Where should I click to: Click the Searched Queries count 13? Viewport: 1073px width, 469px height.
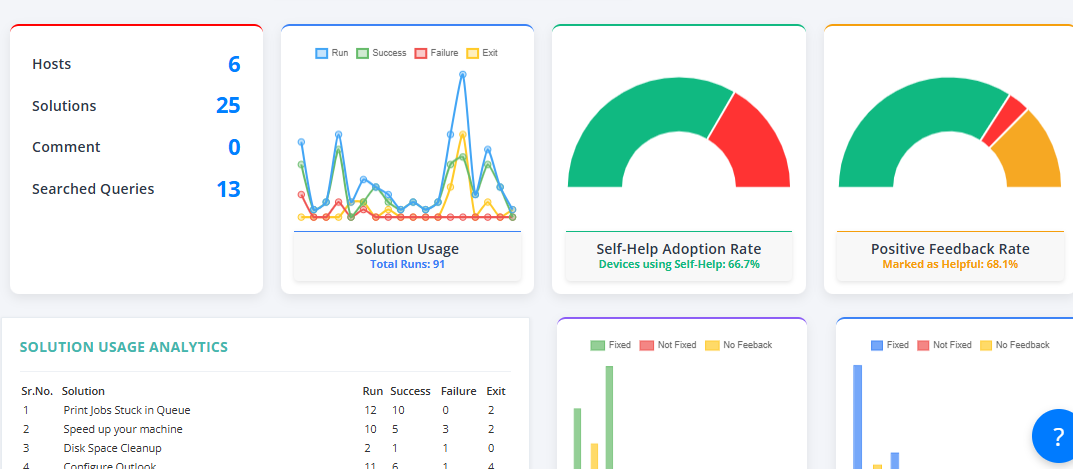(x=229, y=189)
